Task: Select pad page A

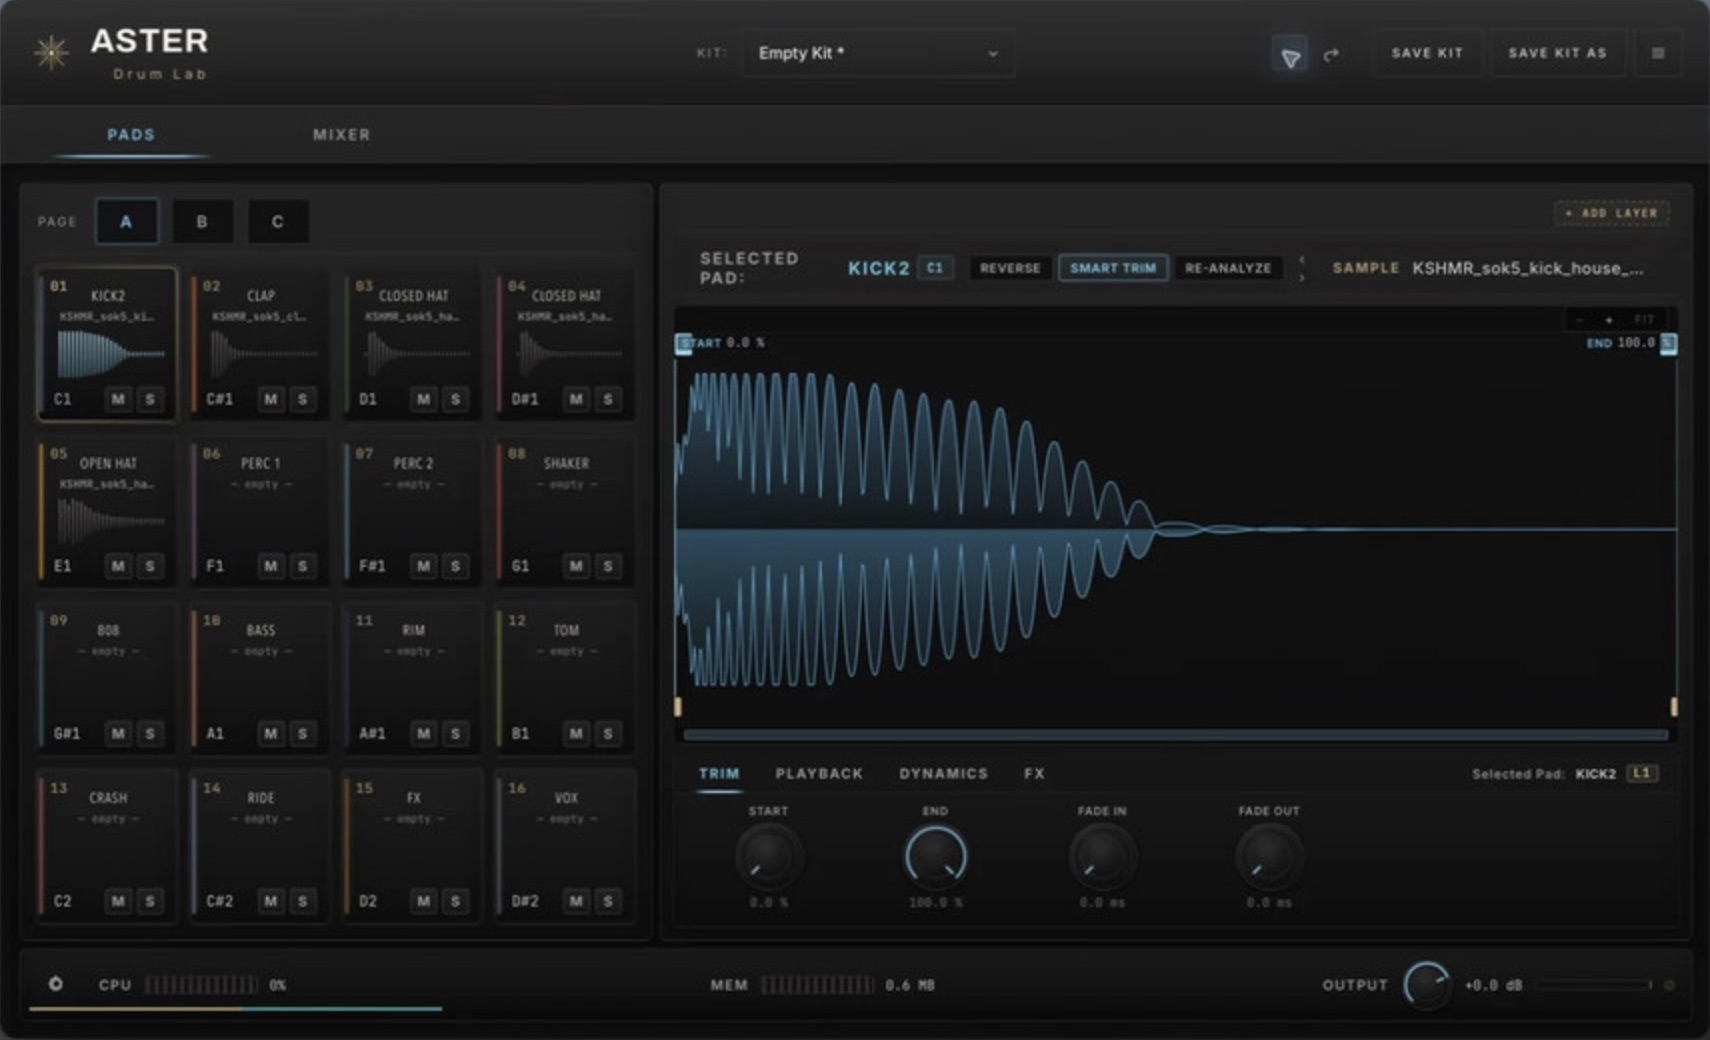Action: point(126,221)
